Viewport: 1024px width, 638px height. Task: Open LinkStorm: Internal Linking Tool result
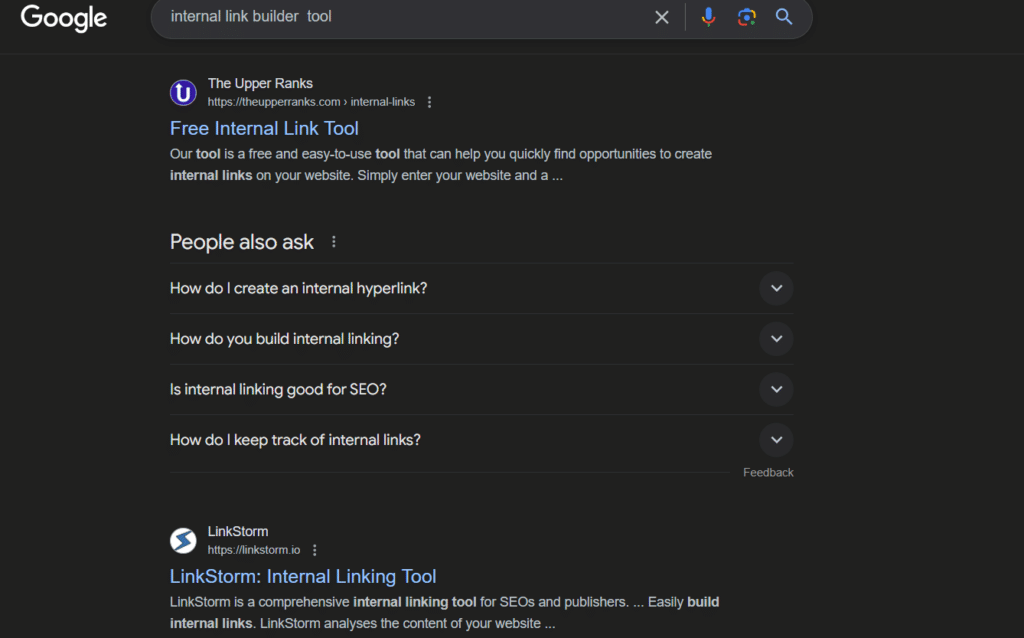coord(303,576)
